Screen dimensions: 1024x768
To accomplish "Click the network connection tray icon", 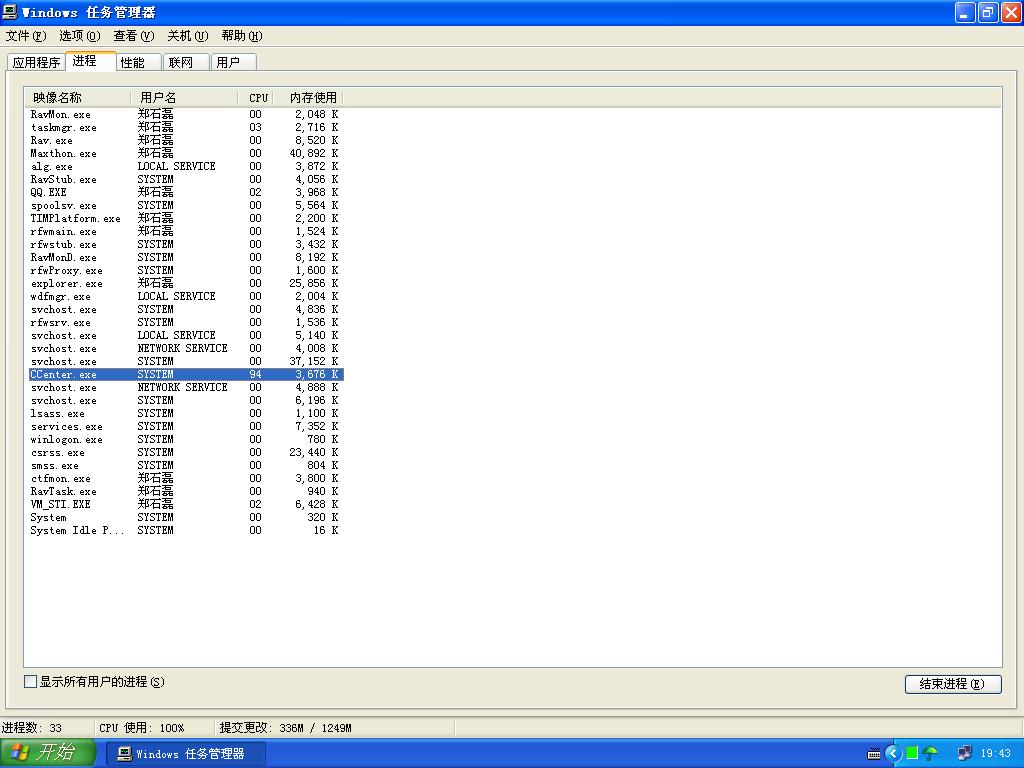I will point(964,754).
